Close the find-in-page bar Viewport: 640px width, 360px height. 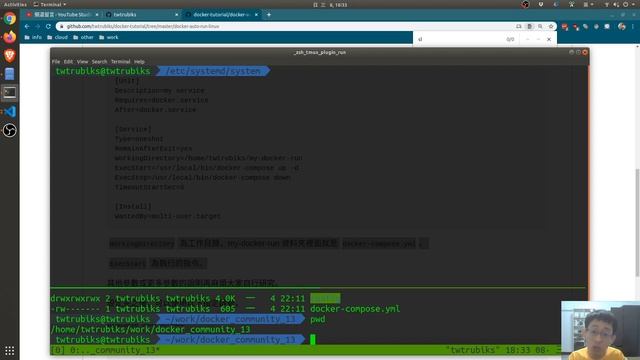click(x=549, y=39)
